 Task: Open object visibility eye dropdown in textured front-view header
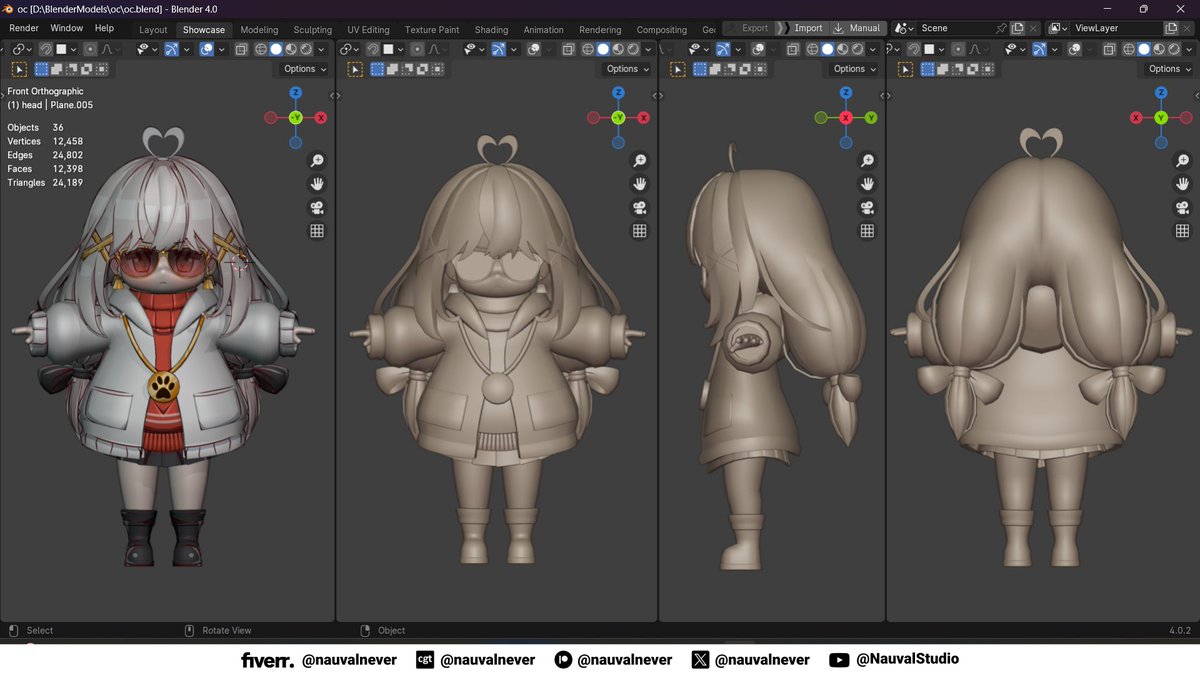(147, 49)
